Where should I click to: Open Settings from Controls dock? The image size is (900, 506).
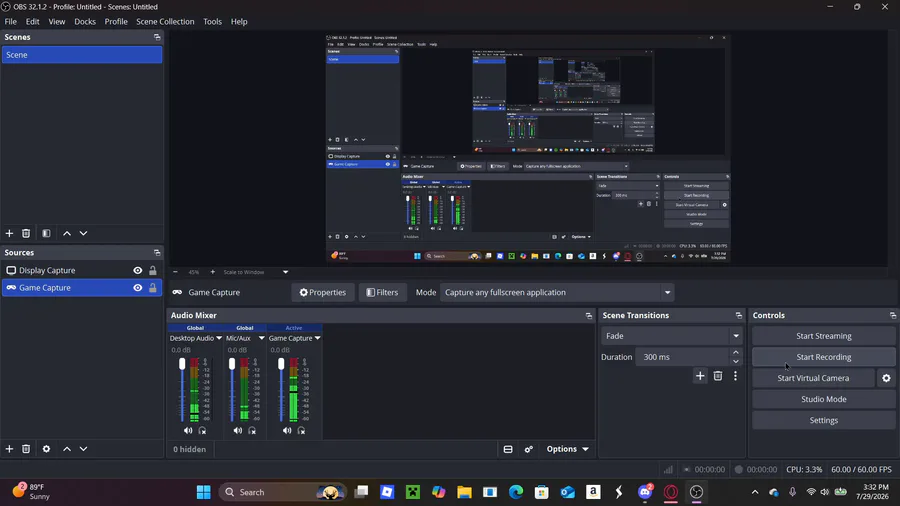[824, 421]
